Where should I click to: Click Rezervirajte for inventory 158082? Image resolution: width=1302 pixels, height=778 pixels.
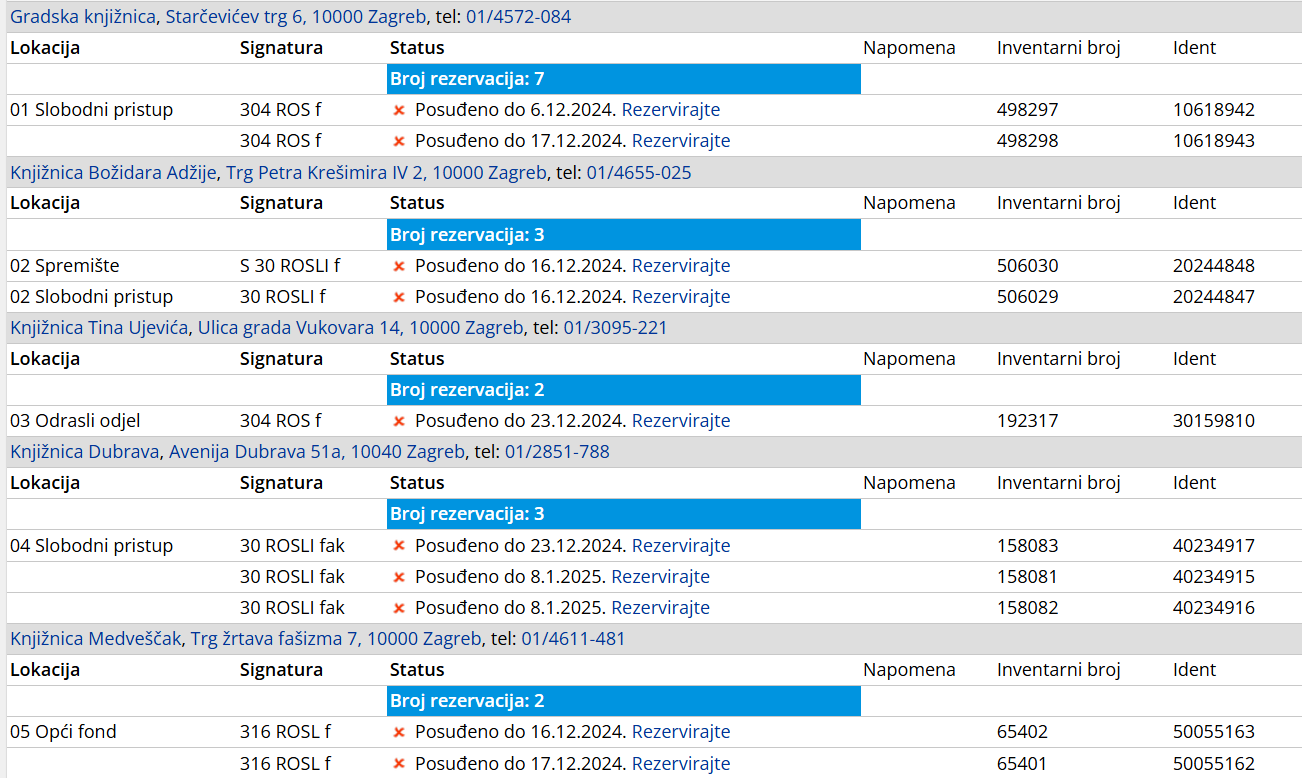660,608
